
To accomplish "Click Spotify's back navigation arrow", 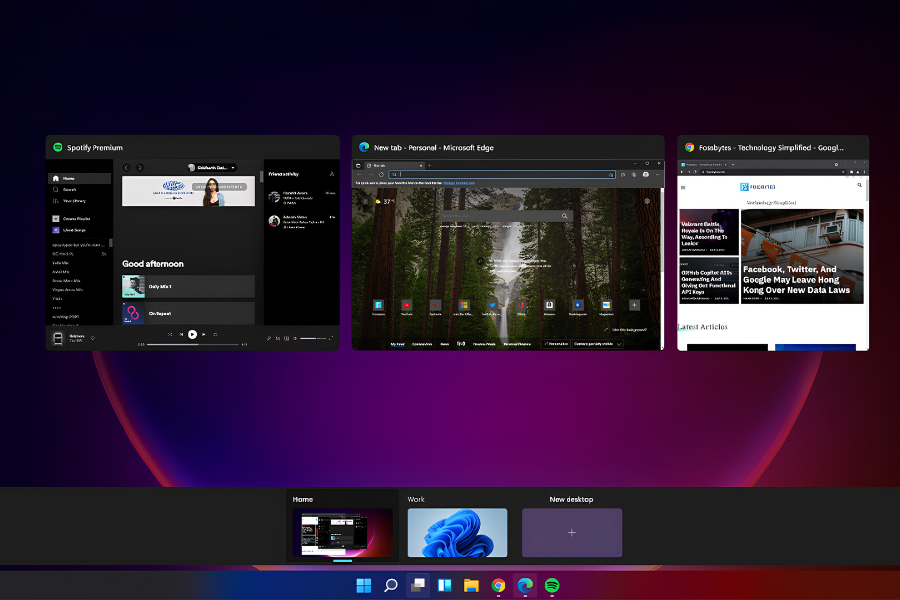I will 126,168.
